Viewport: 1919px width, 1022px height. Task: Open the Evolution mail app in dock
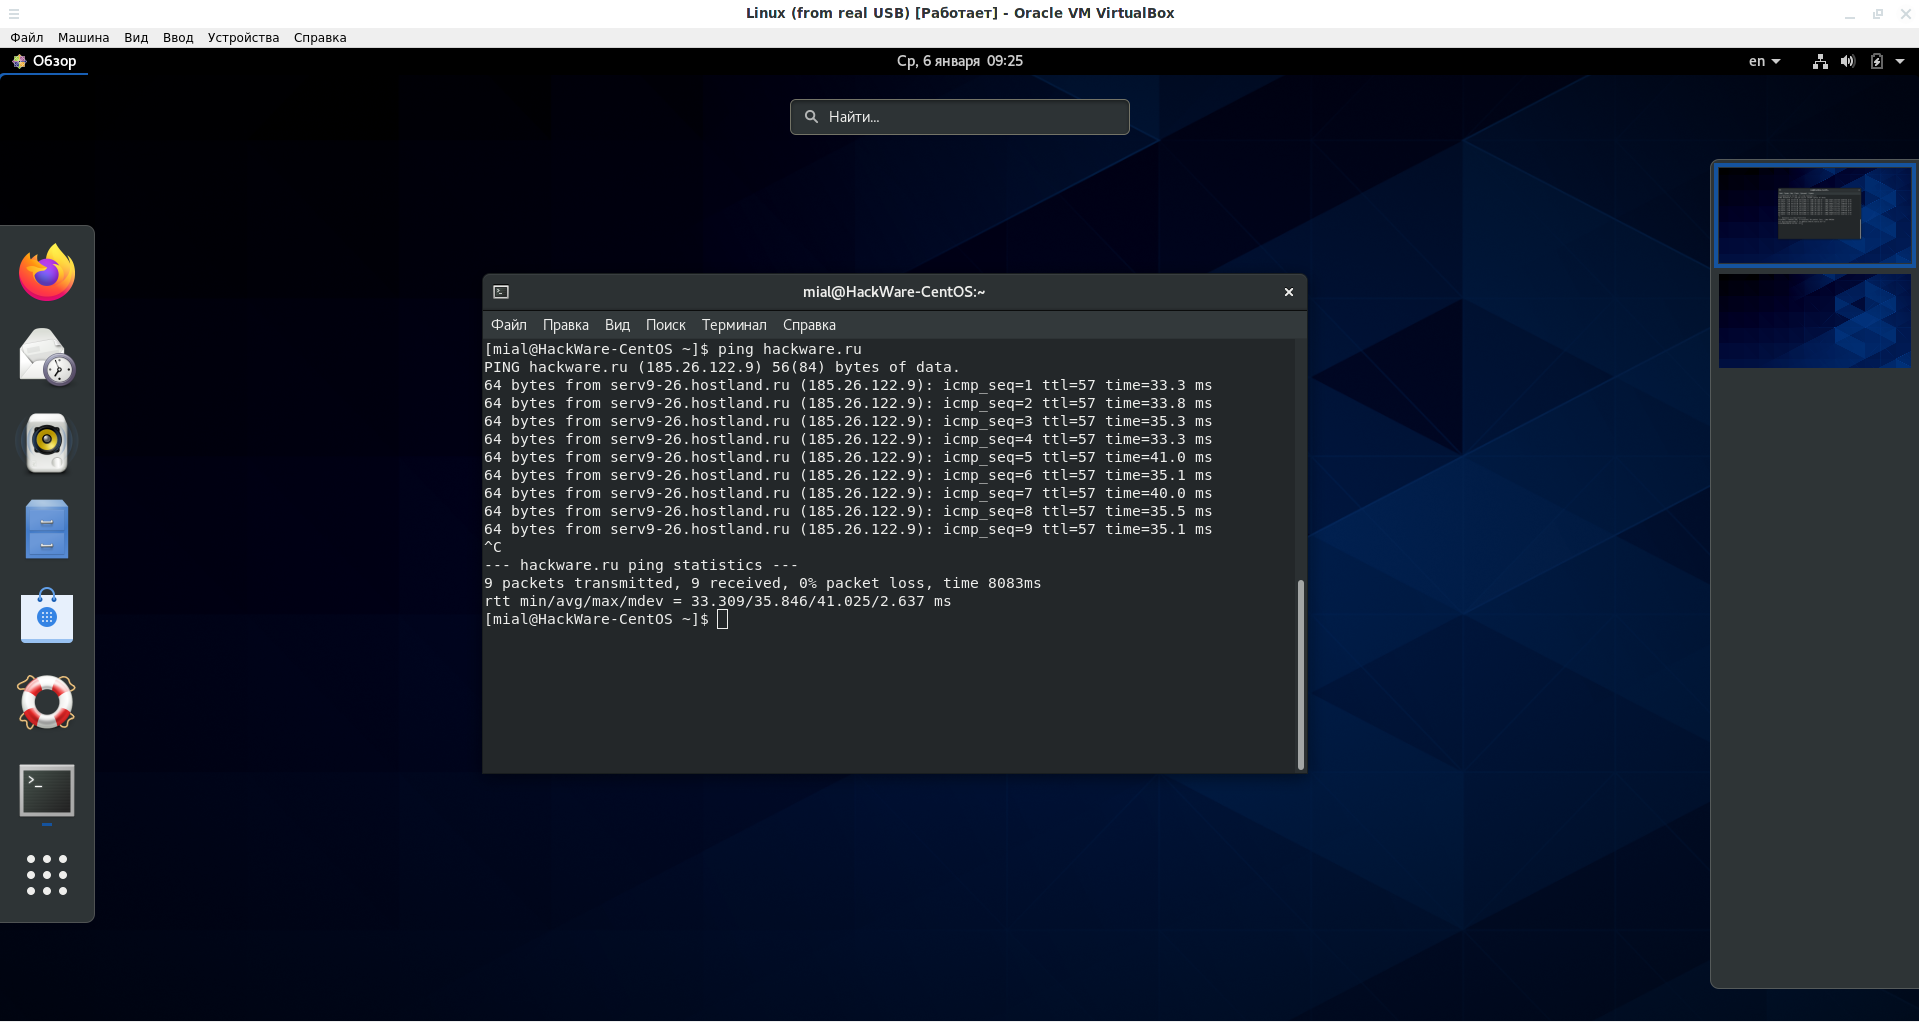[x=47, y=357]
